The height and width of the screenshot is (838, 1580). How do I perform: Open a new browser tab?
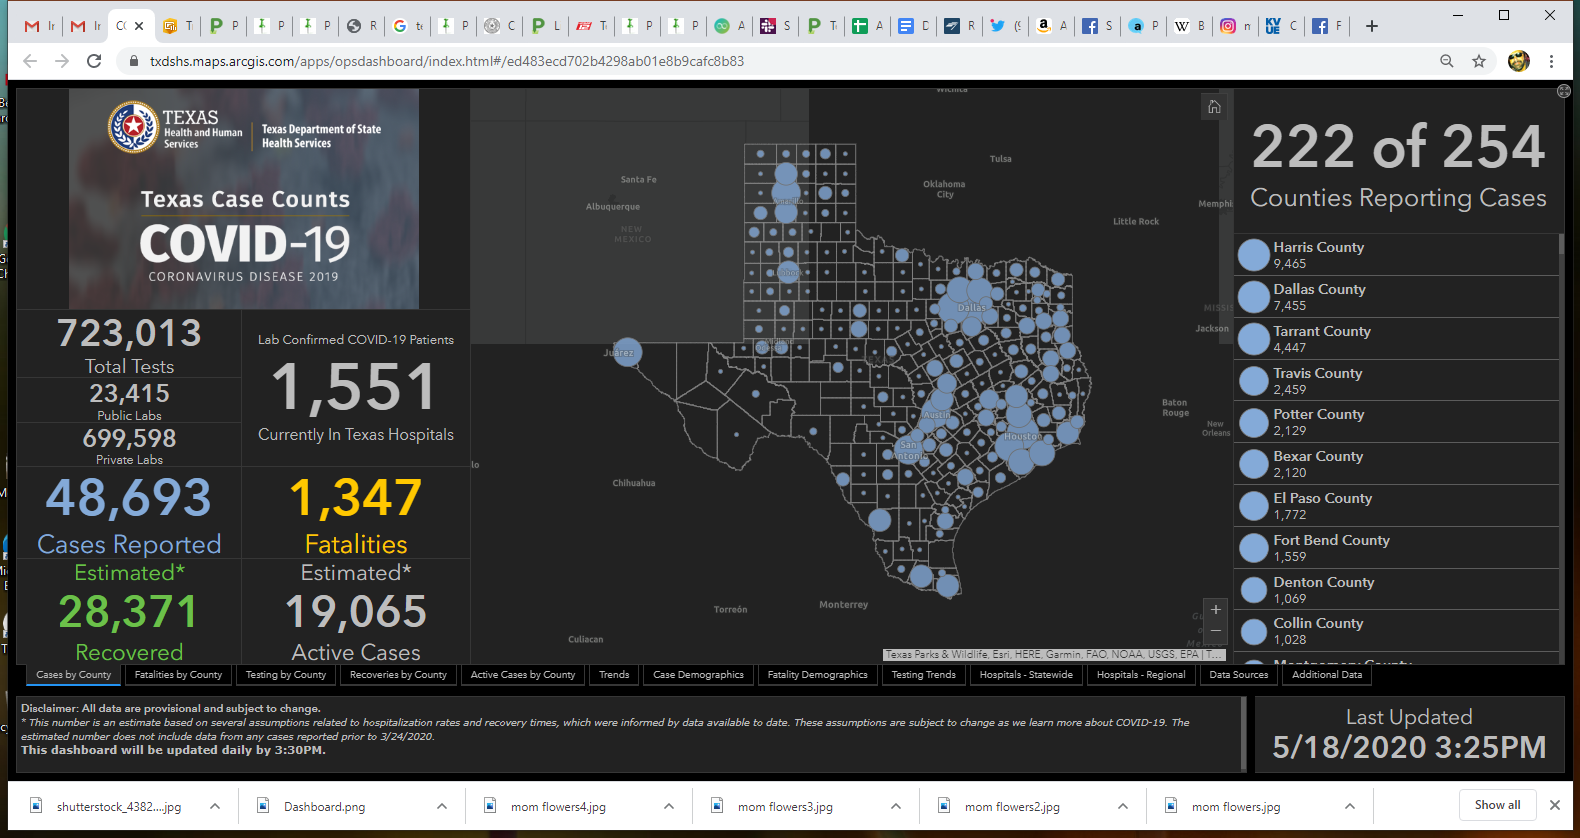[1372, 26]
